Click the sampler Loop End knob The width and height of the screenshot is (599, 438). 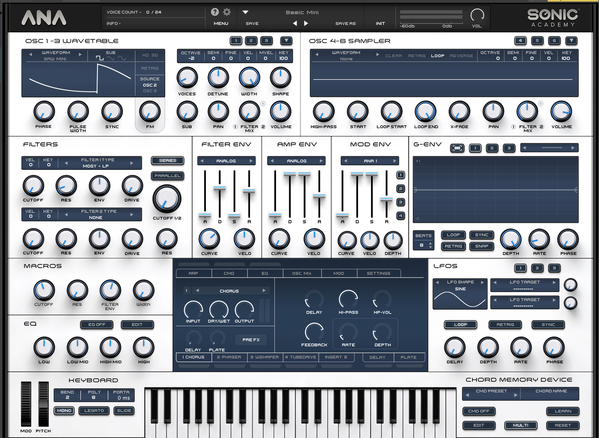(426, 111)
